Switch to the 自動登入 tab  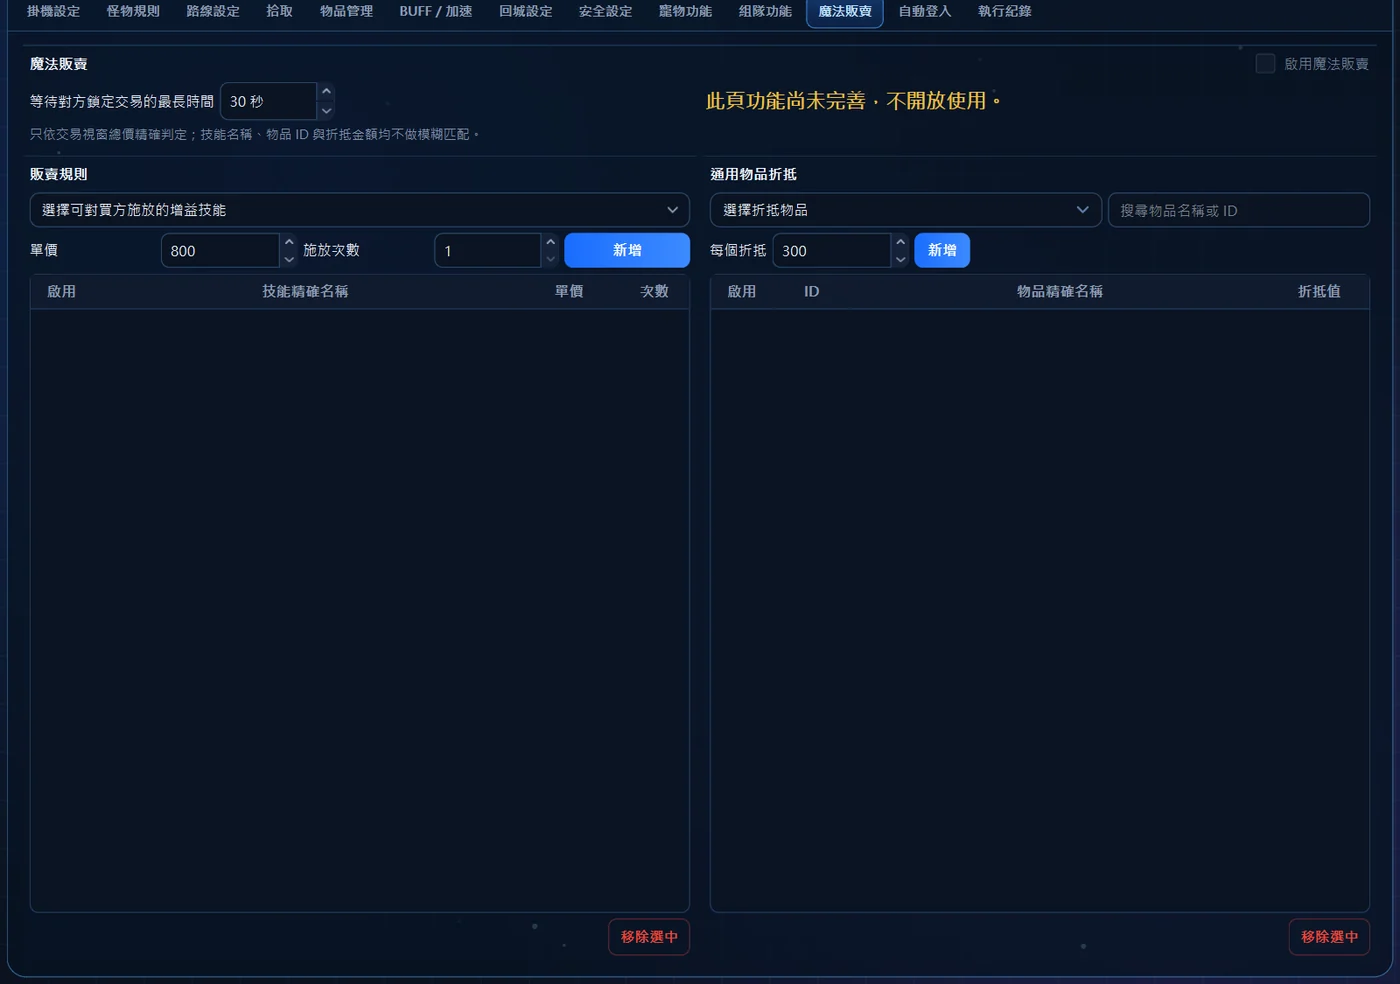click(925, 12)
